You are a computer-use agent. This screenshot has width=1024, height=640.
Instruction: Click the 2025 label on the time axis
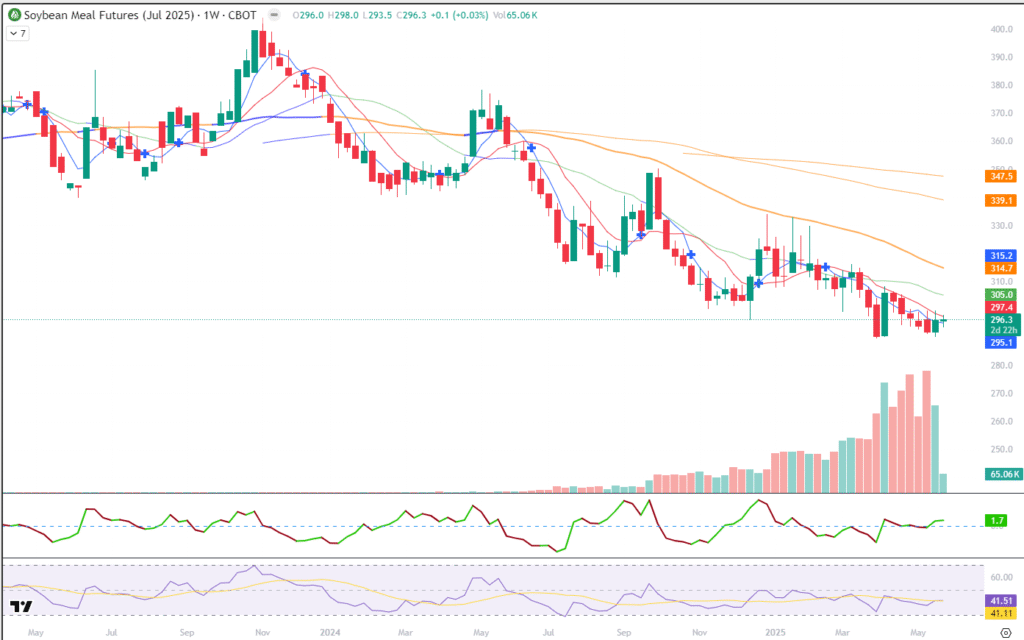(x=775, y=632)
